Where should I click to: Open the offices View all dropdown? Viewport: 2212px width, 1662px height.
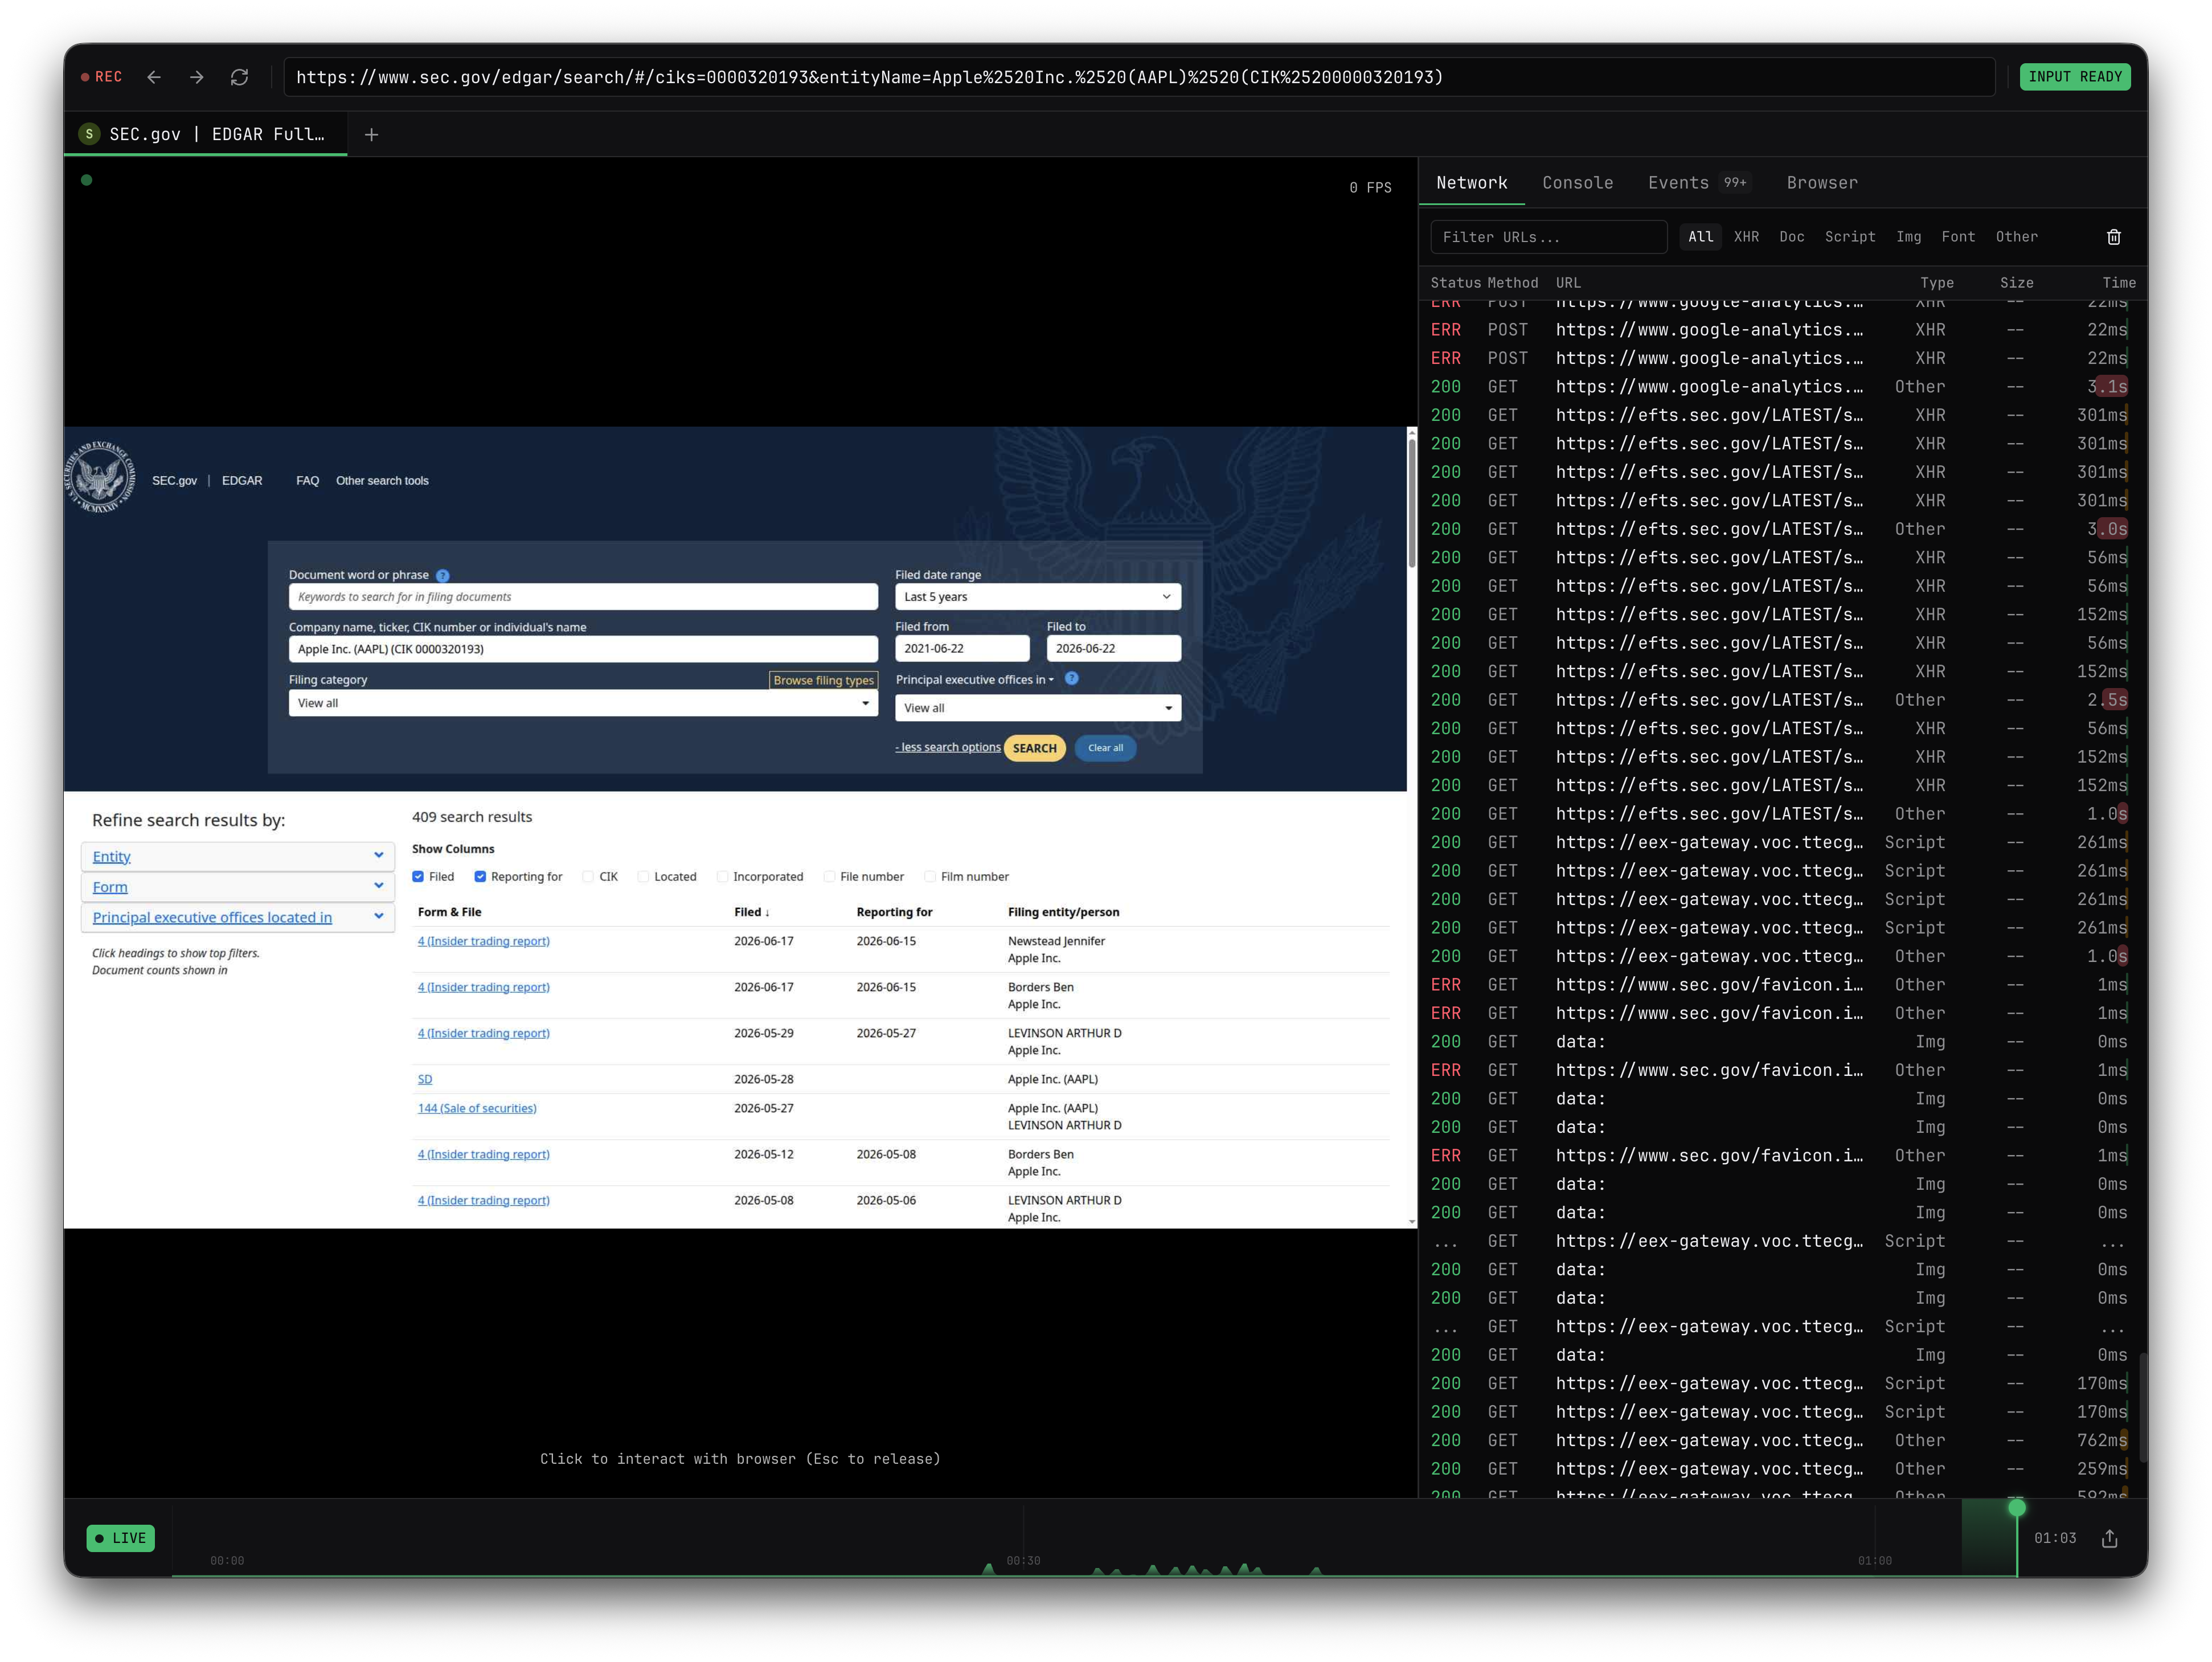tap(1037, 708)
